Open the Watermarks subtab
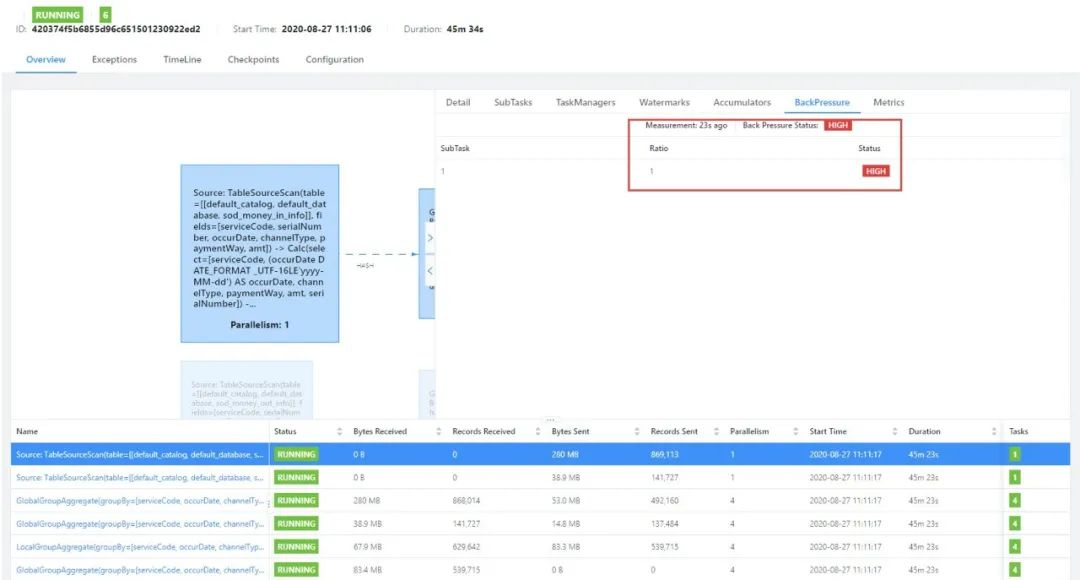 tap(664, 102)
